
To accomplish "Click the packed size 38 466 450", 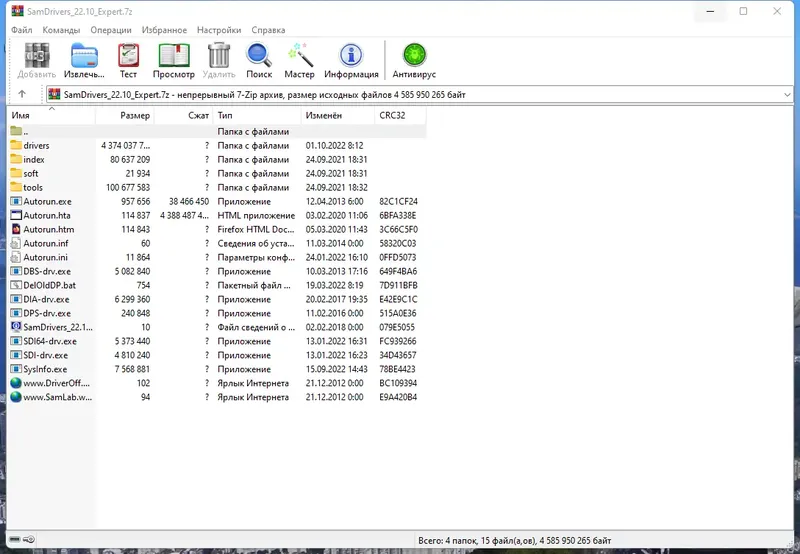I will pos(189,202).
